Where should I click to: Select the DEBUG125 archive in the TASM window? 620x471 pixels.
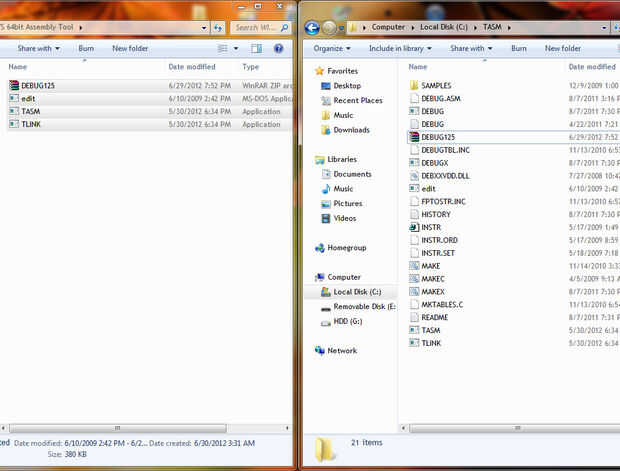coord(513,137)
